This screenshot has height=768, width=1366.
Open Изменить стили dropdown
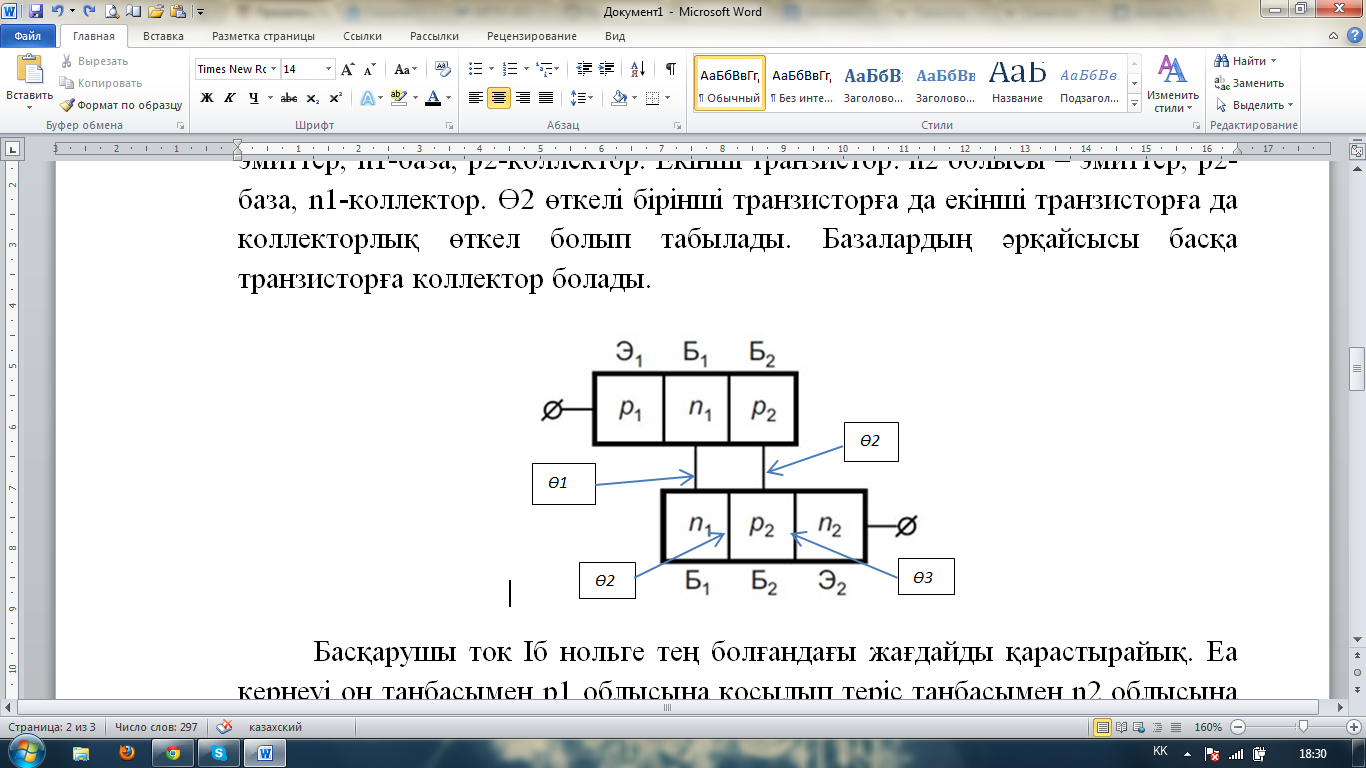[1172, 84]
